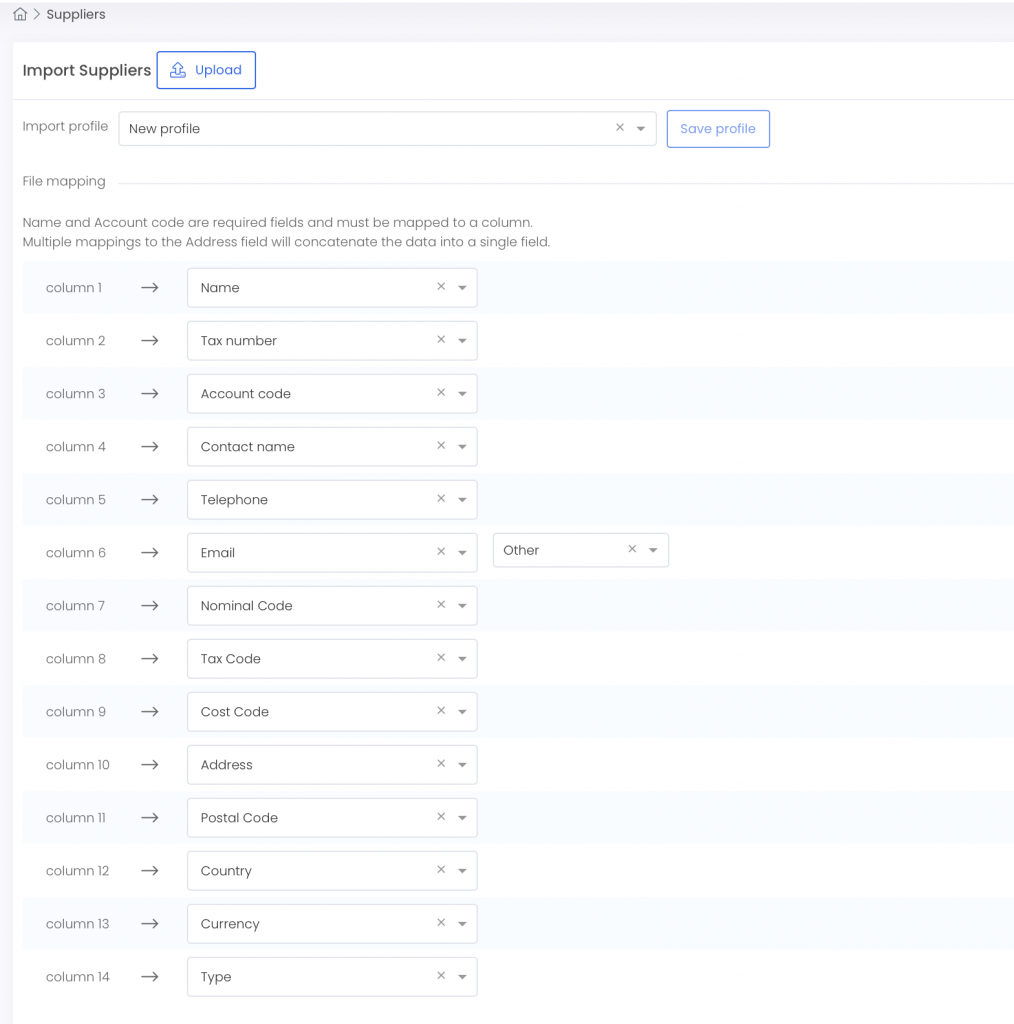
Task: Clear the Nominal Code mapping X
Action: [441, 605]
